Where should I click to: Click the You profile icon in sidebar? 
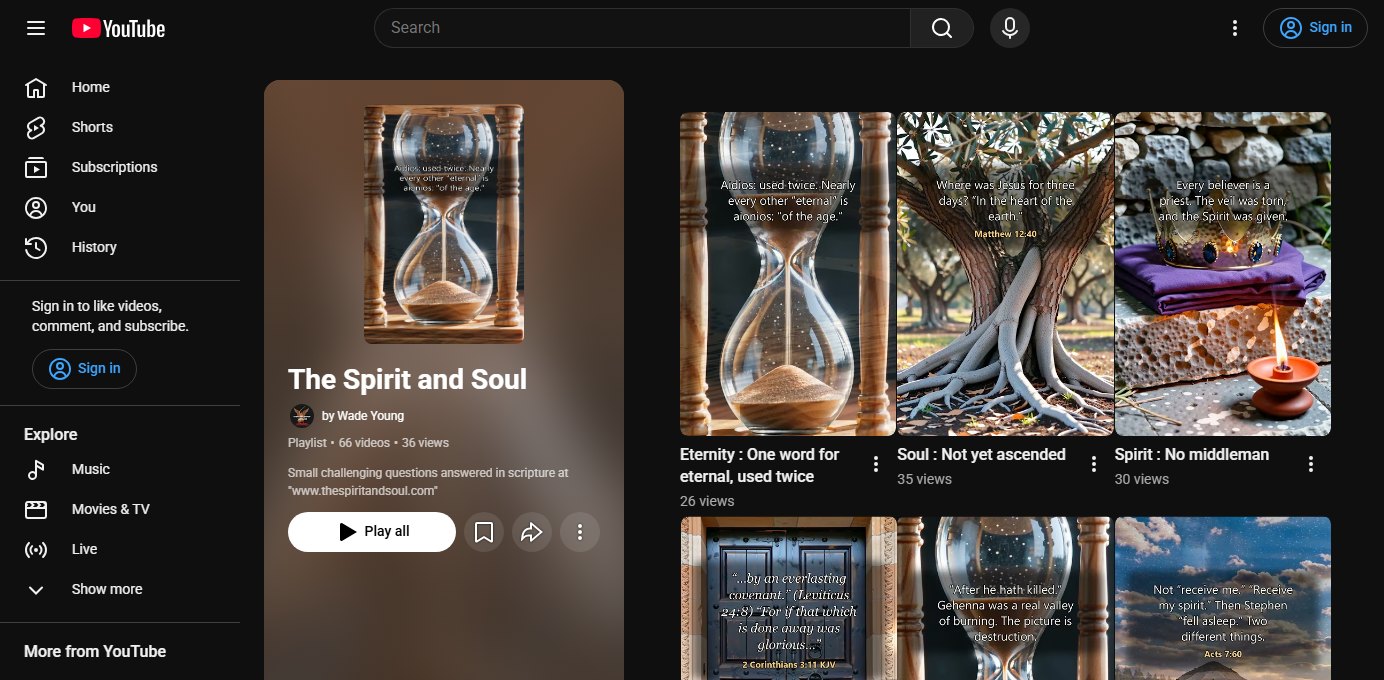pyautogui.click(x=36, y=207)
